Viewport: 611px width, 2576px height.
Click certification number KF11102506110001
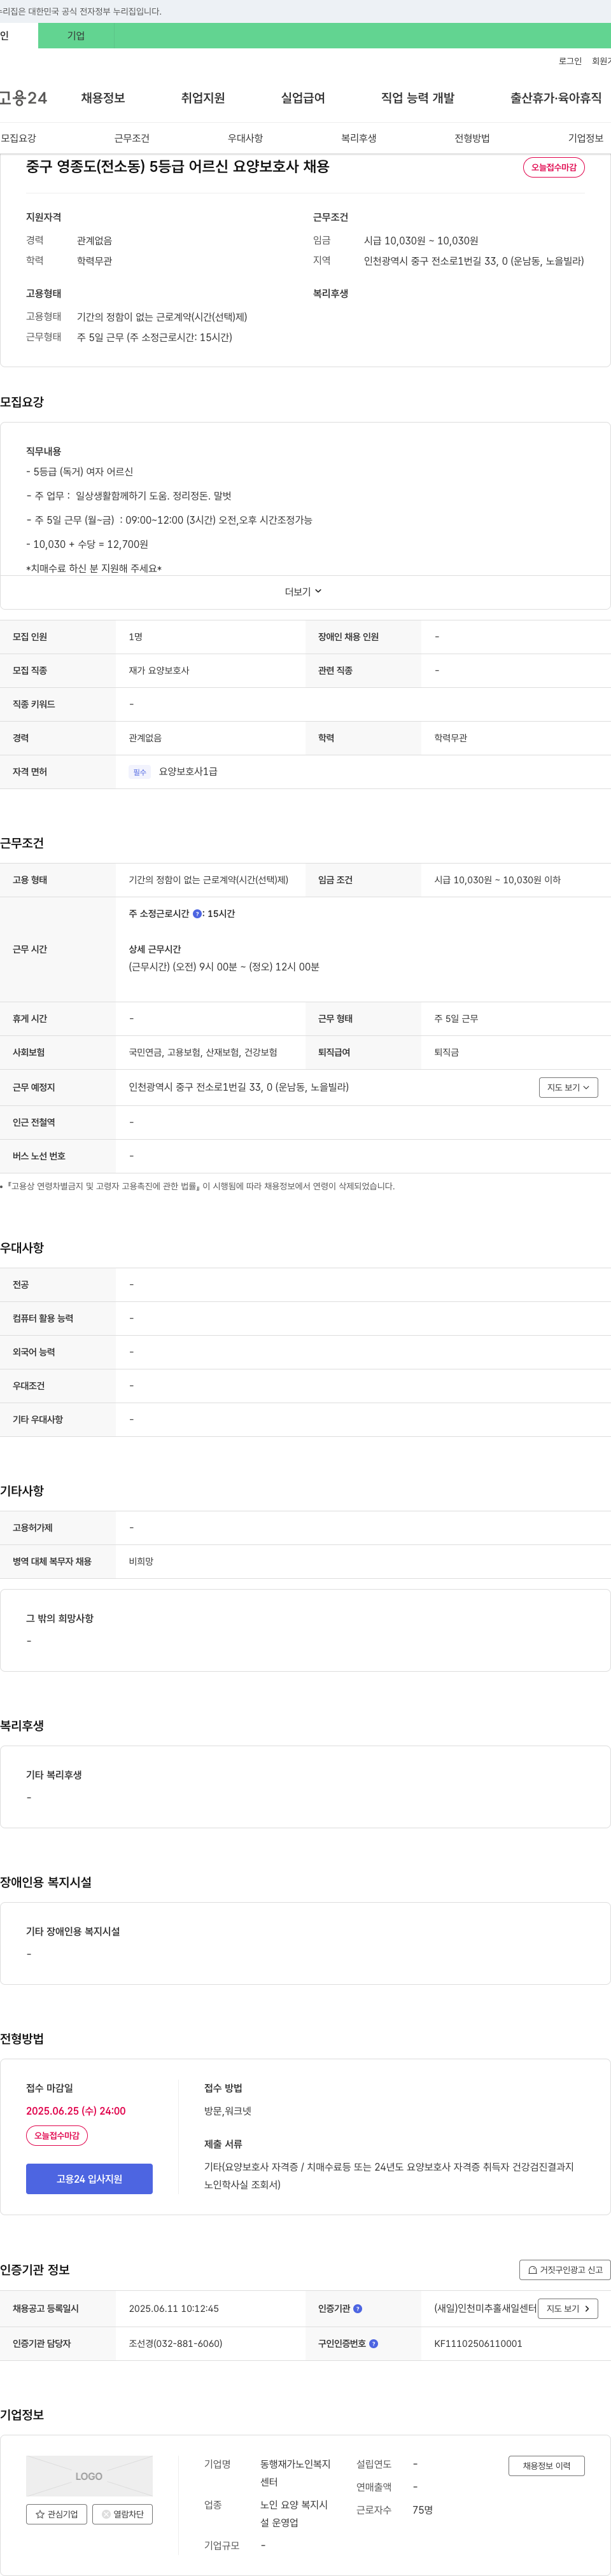(x=478, y=2343)
